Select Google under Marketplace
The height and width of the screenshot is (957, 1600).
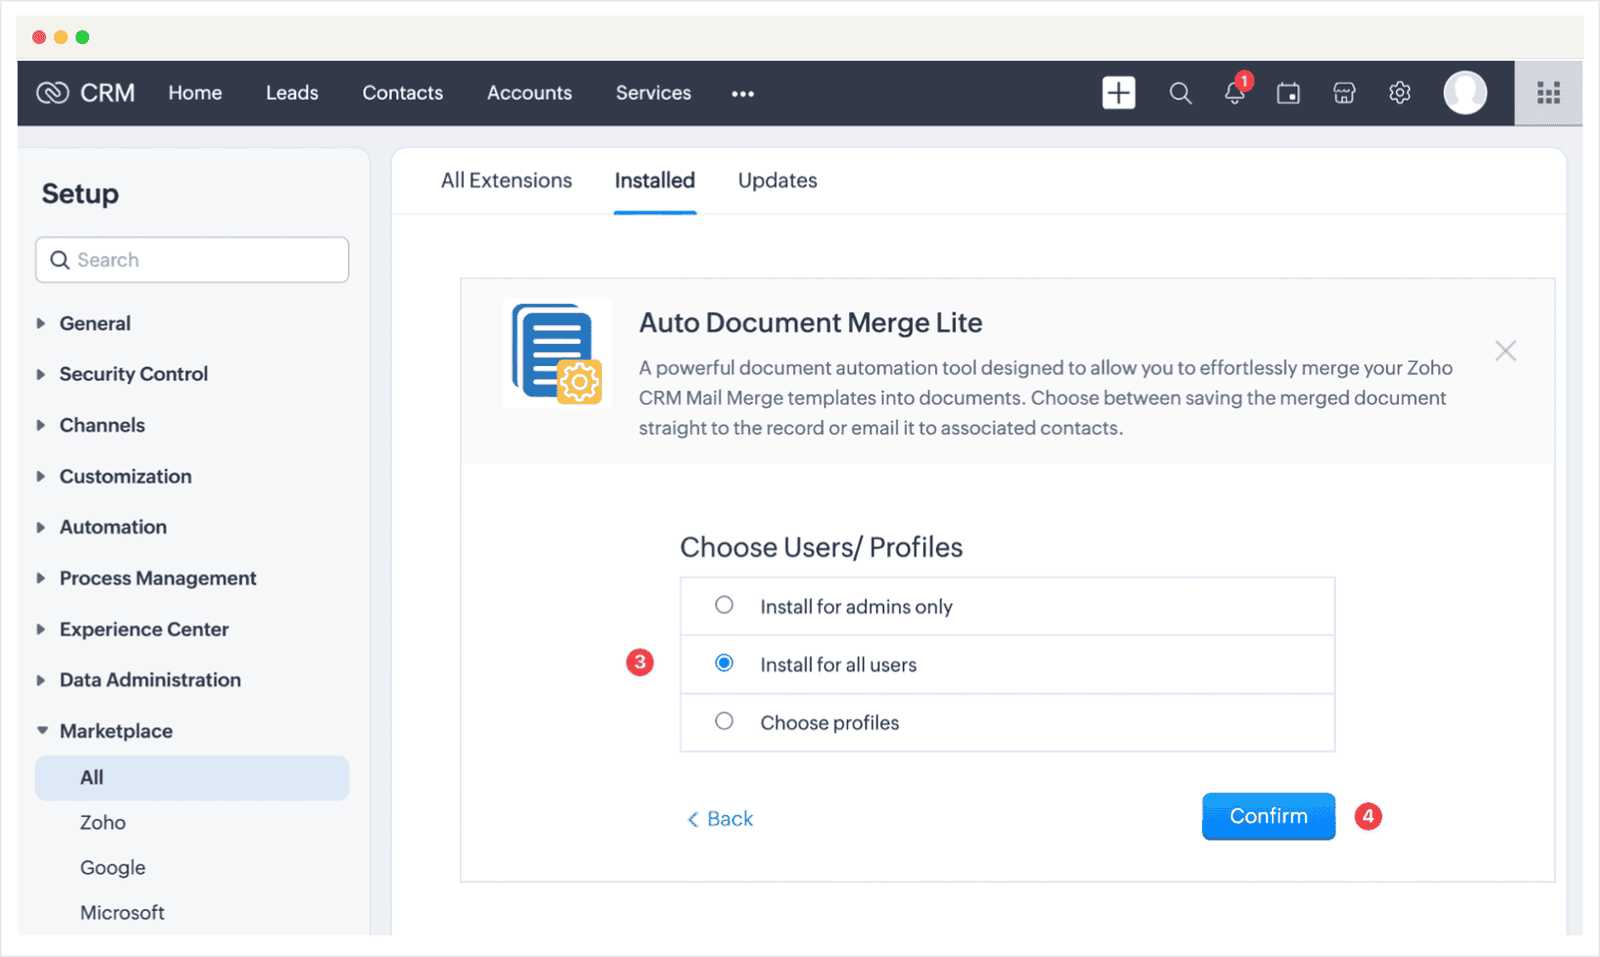(113, 868)
